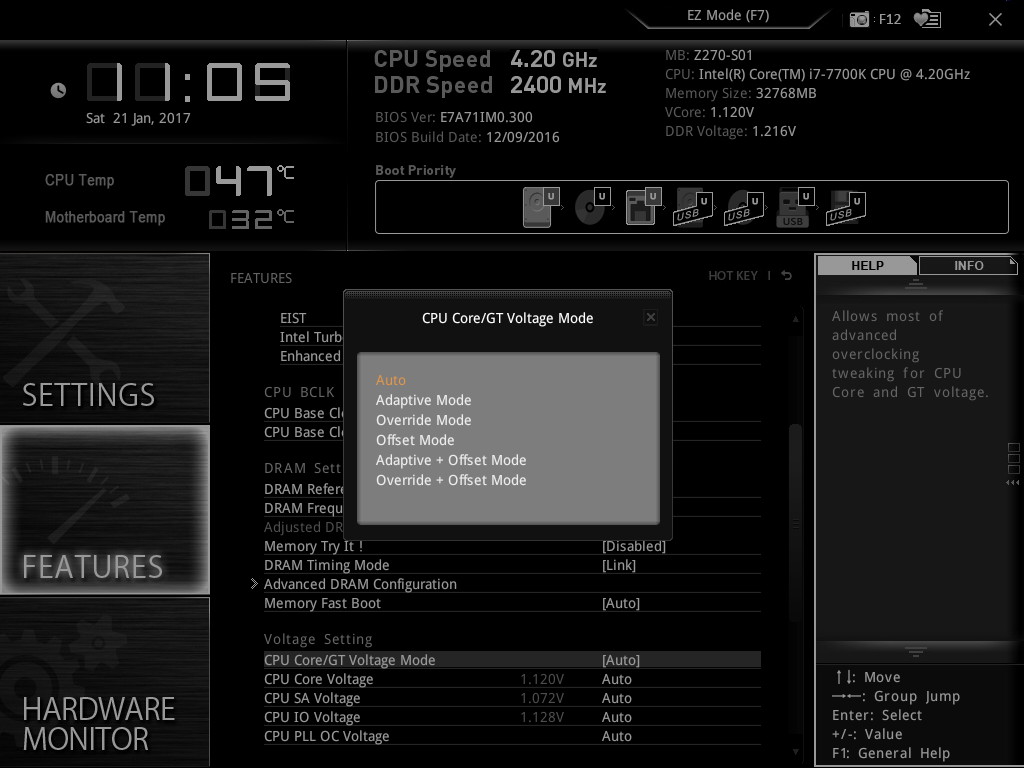This screenshot has width=1024, height=768.
Task: Open CPU Core/GT Voltage Mode [Auto] value
Action: [x=620, y=660]
